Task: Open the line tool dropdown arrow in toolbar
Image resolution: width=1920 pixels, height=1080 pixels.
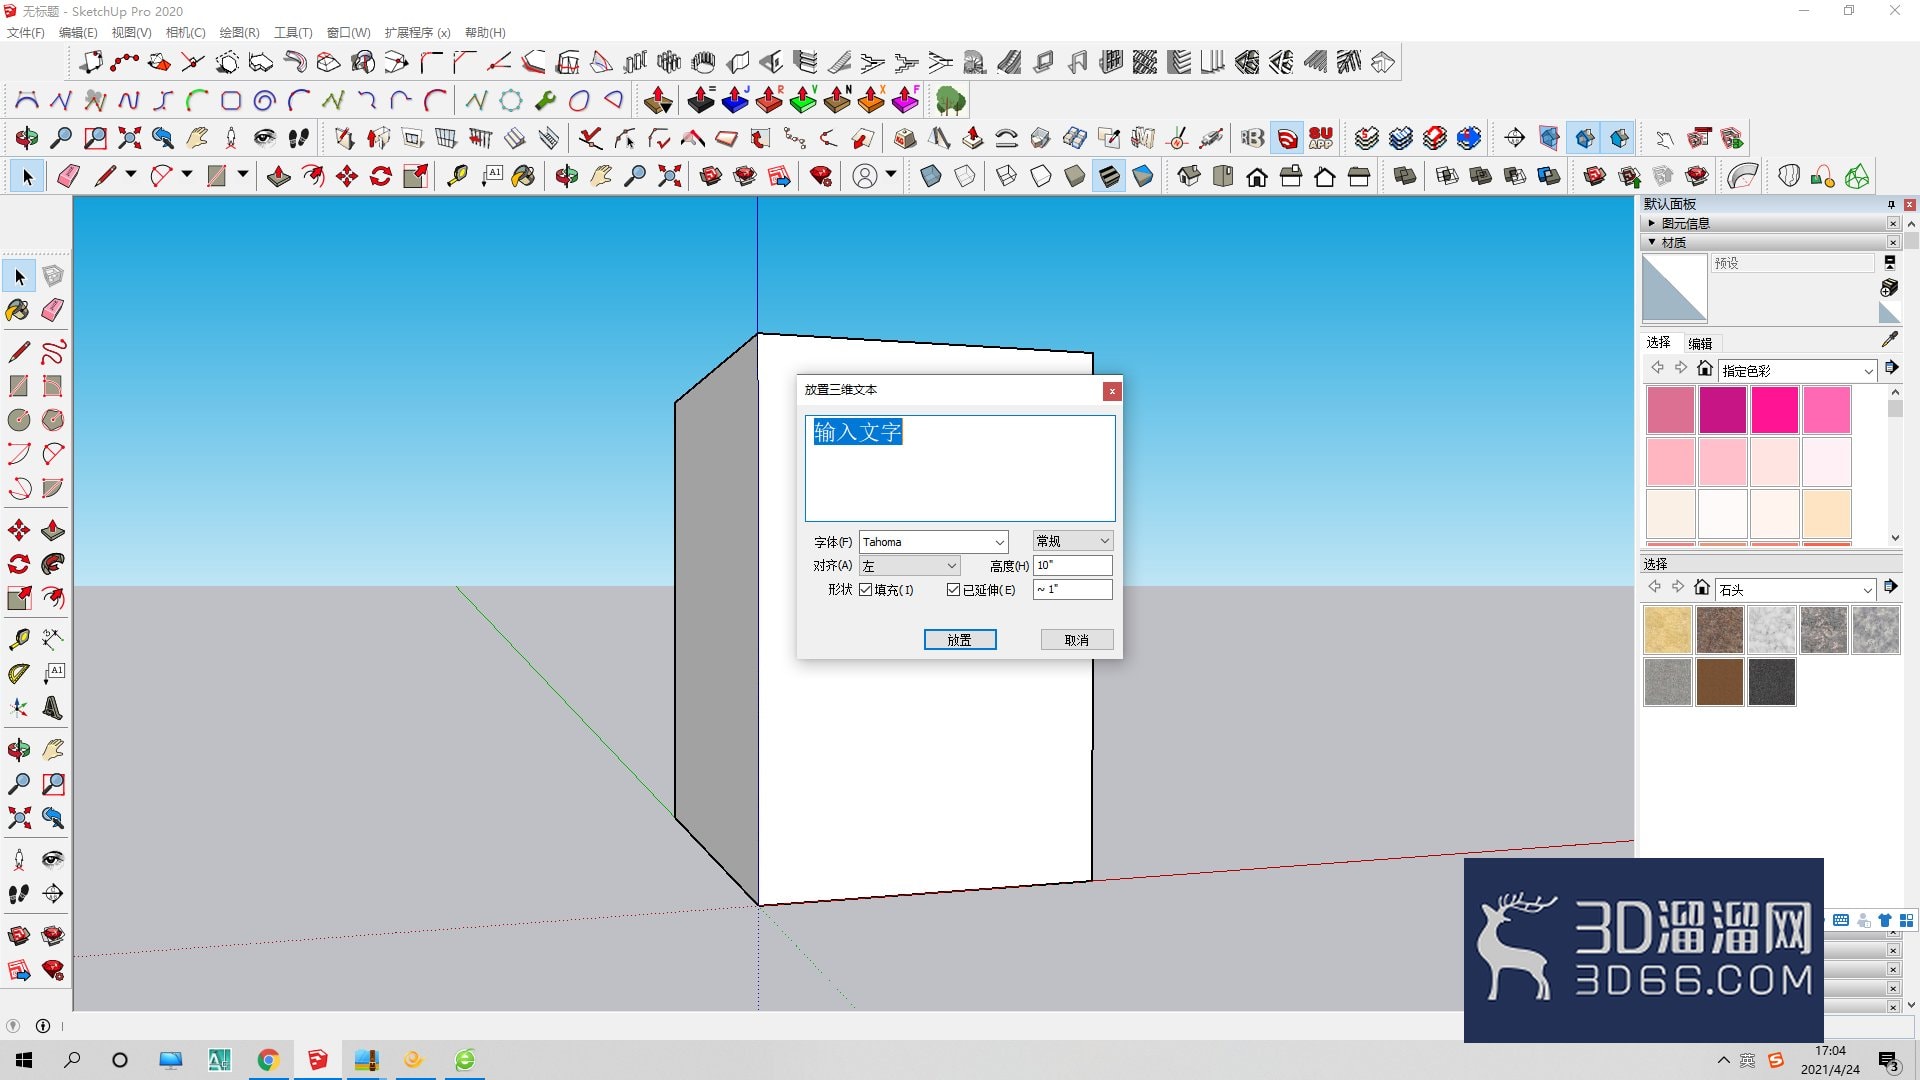Action: click(x=131, y=174)
